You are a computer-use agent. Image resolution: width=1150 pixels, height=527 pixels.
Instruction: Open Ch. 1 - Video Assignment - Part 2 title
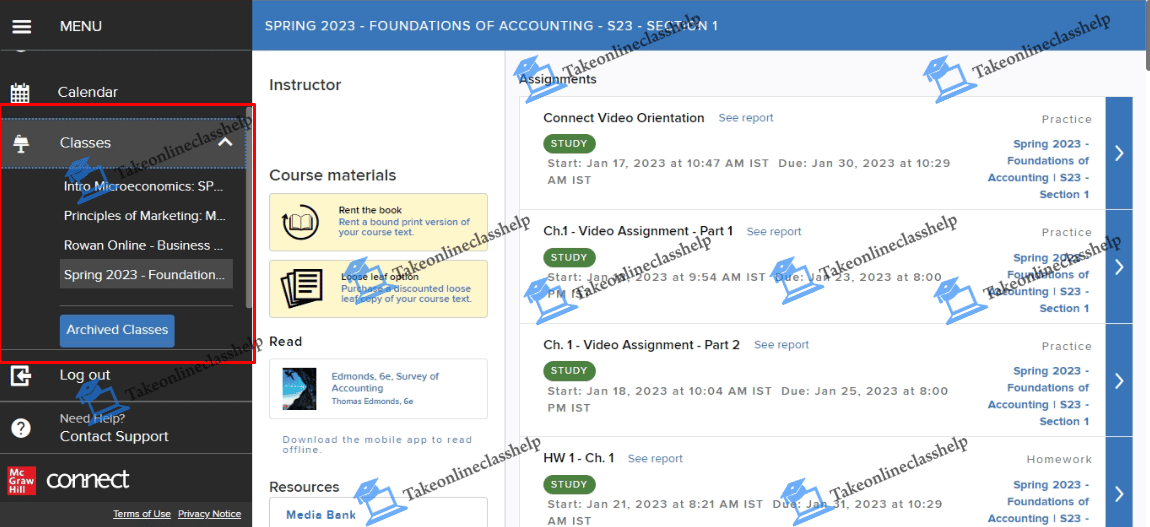pyautogui.click(x=642, y=344)
